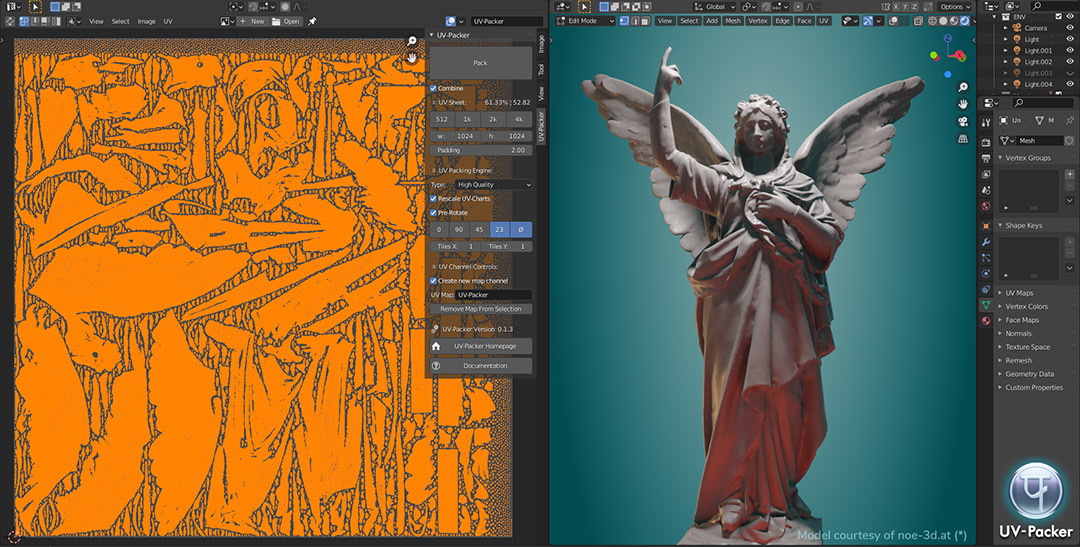Screen dimensions: 1080x547
Task: Toggle camera view icon in 3D viewport
Action: pyautogui.click(x=963, y=122)
